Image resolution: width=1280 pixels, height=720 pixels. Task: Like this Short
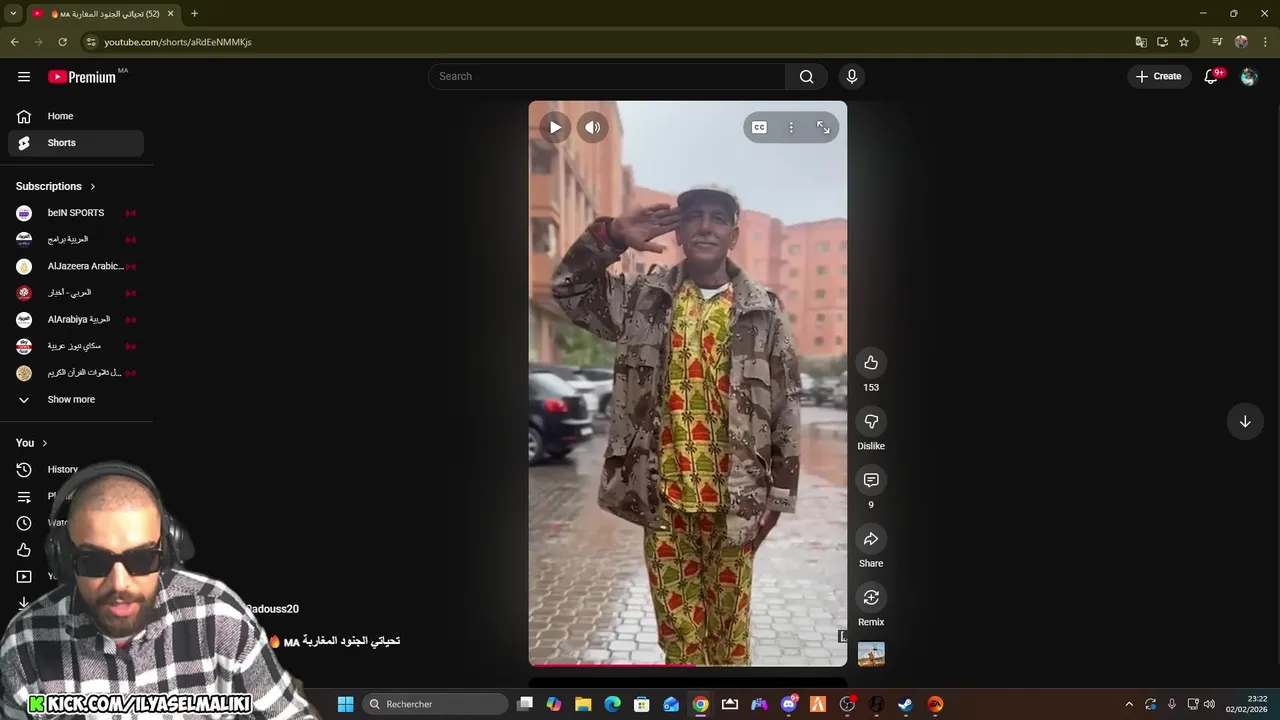pos(871,363)
